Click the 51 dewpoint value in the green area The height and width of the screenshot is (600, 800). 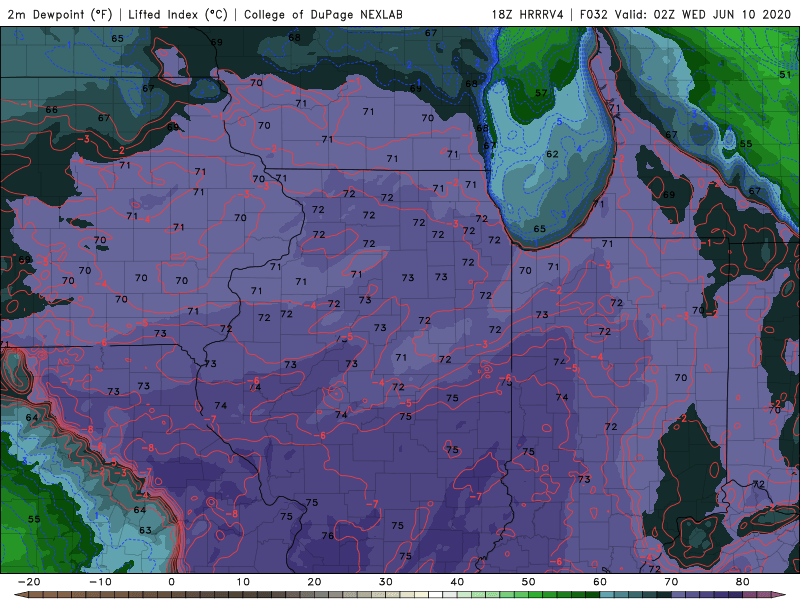[x=785, y=75]
